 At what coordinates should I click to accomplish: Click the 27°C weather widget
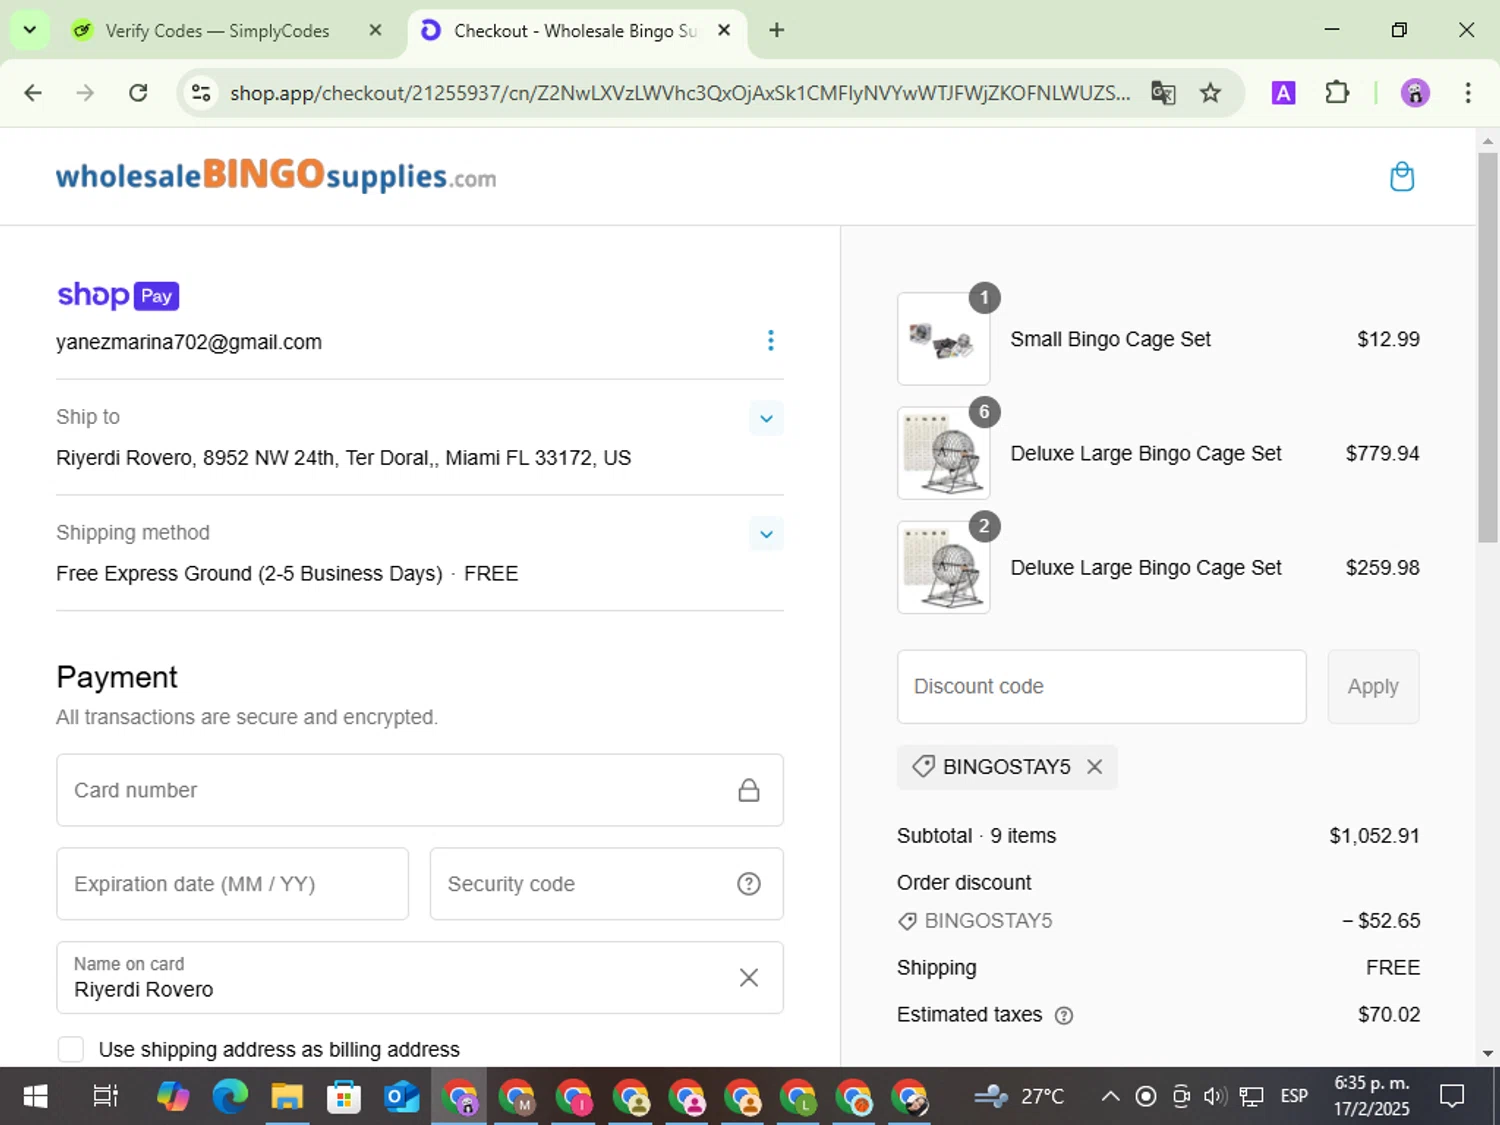click(x=1020, y=1097)
